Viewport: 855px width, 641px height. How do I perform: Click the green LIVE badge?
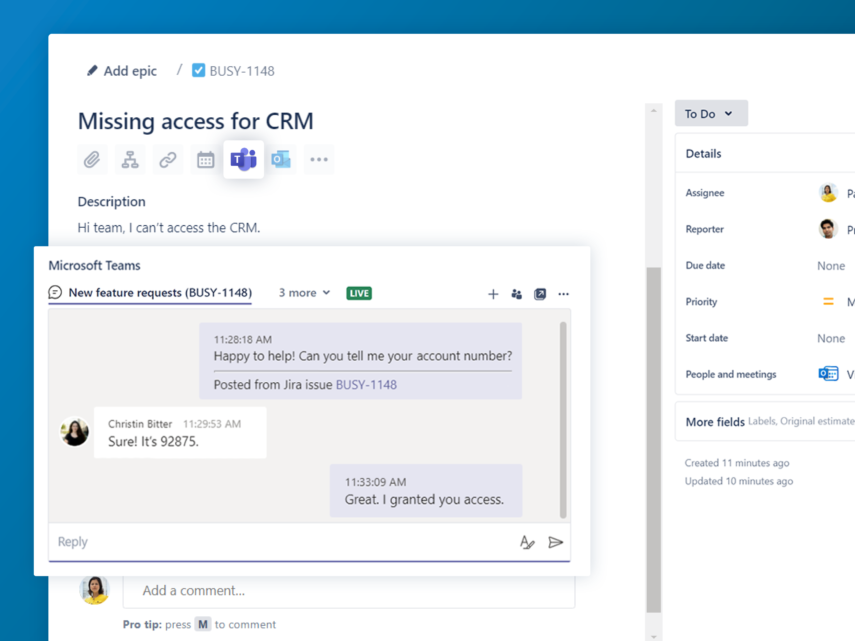tap(359, 293)
